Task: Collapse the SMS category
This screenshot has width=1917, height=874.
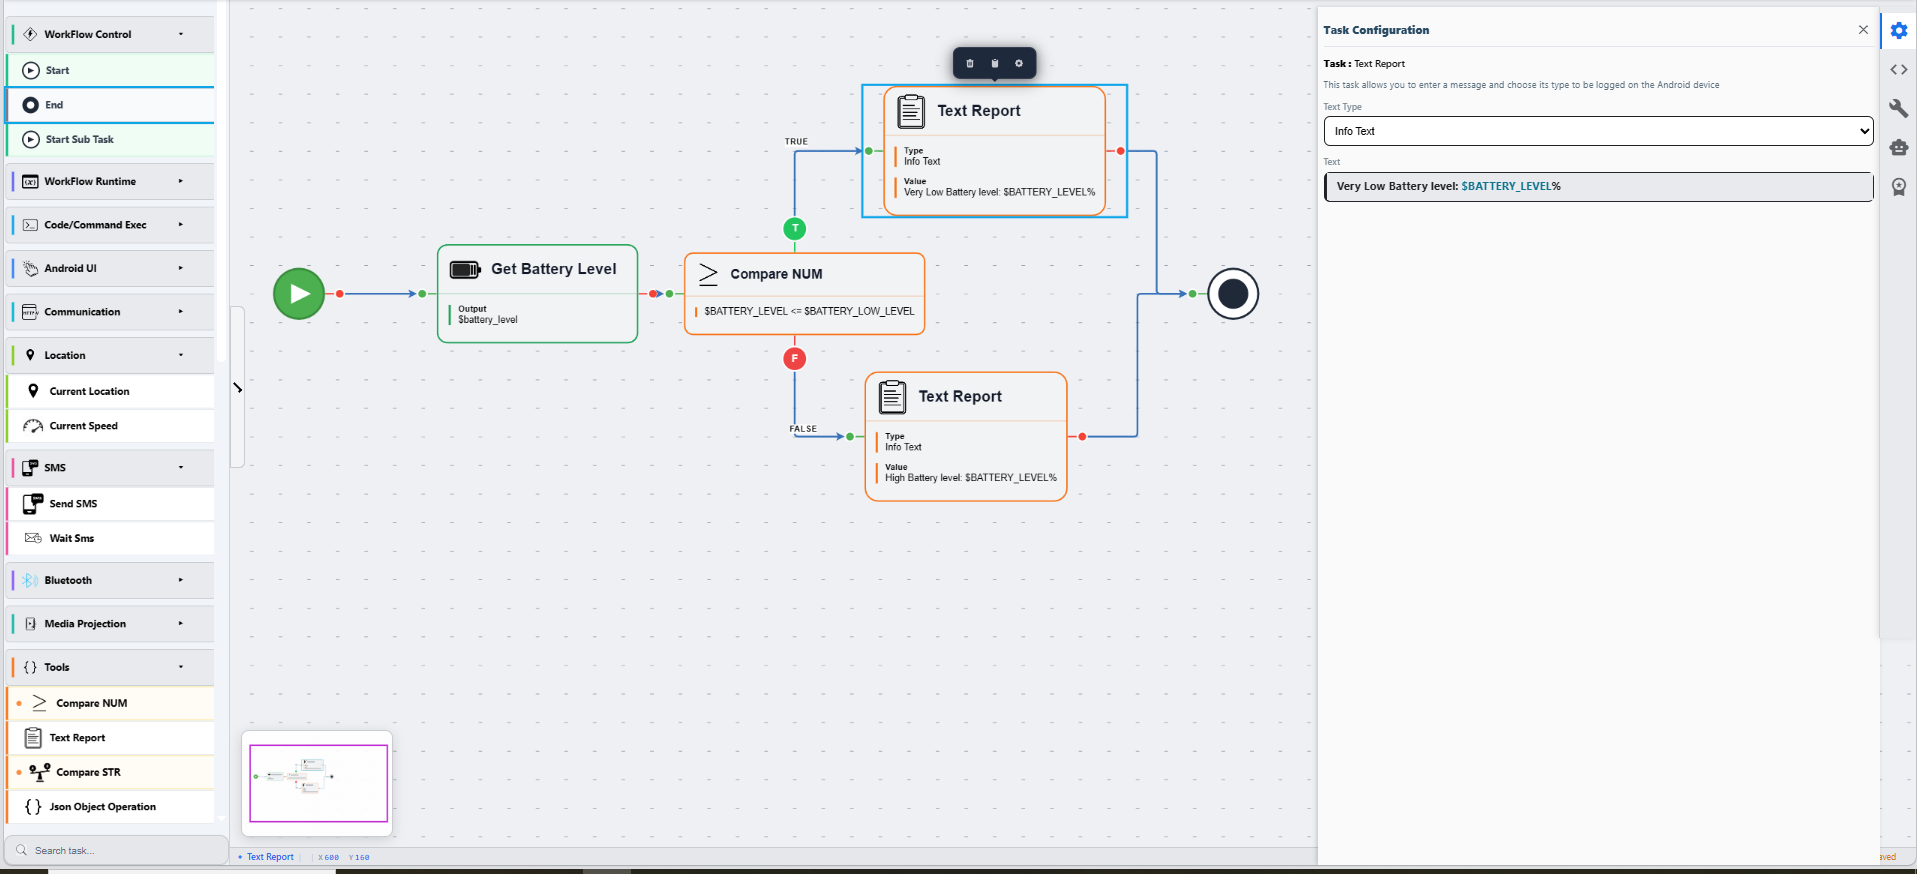Action: point(110,467)
